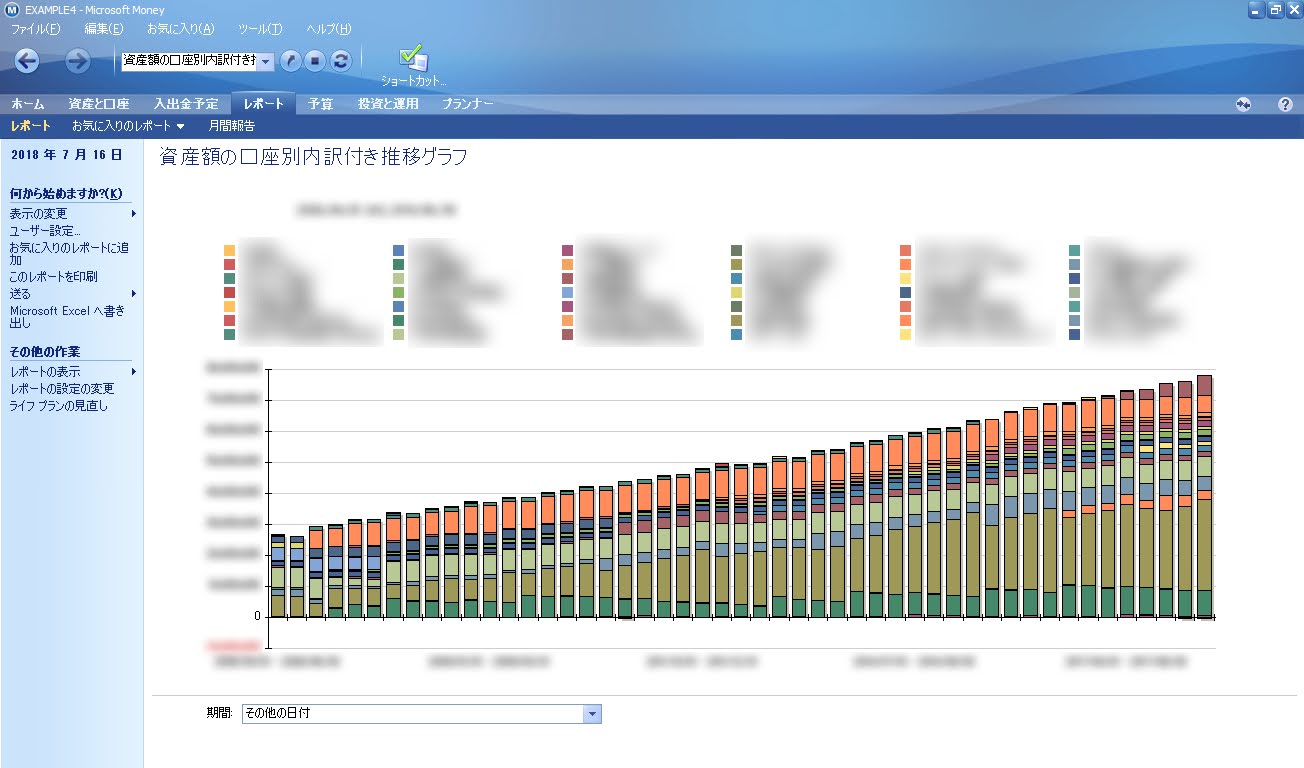Switch to the プランナー tab

click(x=468, y=104)
